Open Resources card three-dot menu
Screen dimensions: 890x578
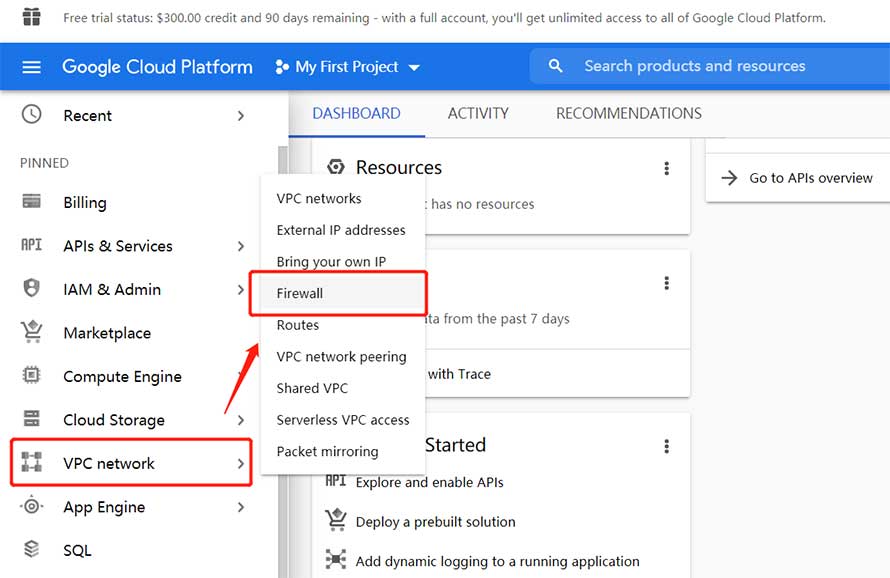pyautogui.click(x=666, y=168)
